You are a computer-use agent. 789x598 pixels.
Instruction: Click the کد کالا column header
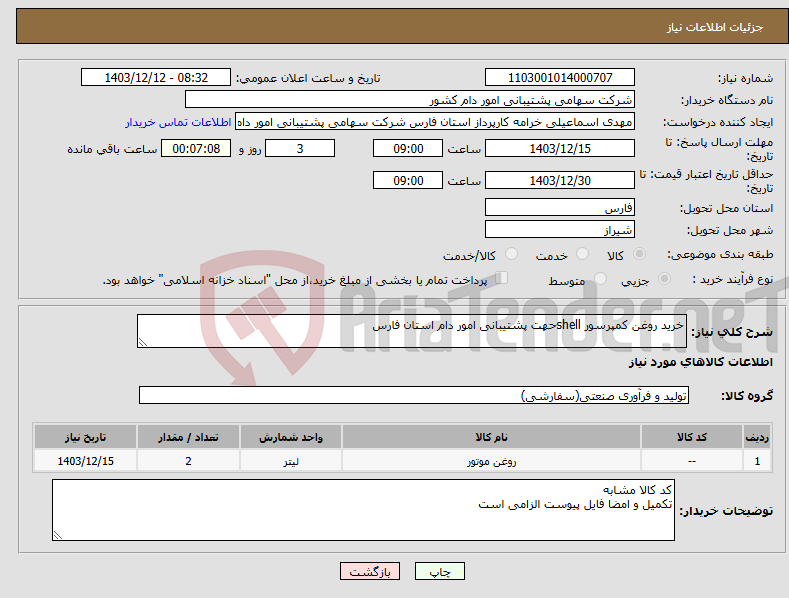click(x=692, y=437)
